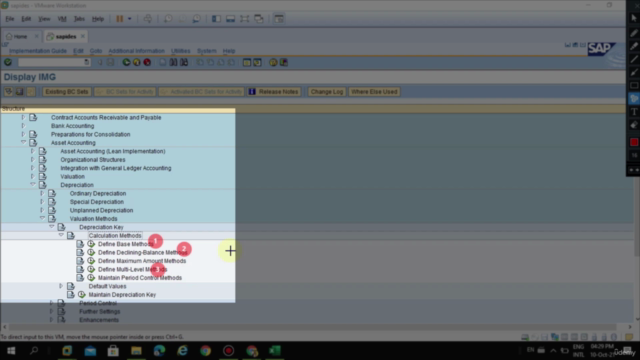Image resolution: width=640 pixels, height=360 pixels.
Task: Click the VMware pause button icon
Action: 120,19
